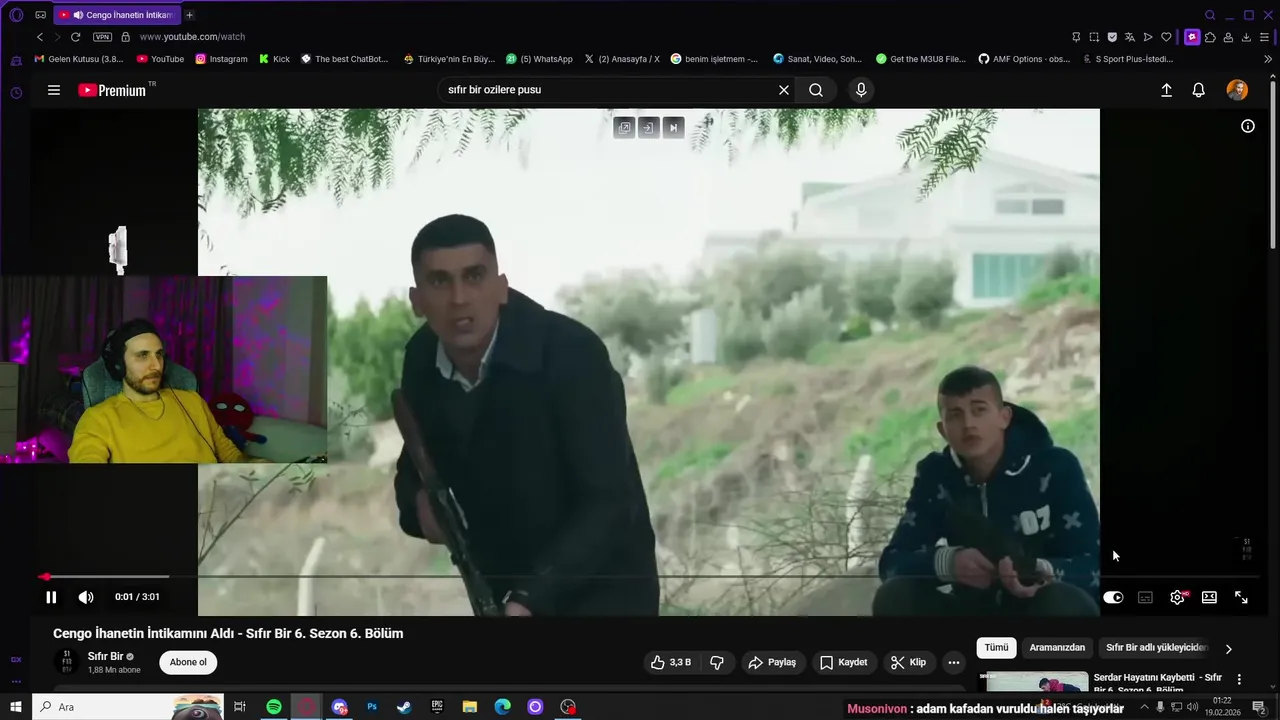Open Sıfır Bir channel avatar
This screenshot has width=1280, height=720.
67,662
